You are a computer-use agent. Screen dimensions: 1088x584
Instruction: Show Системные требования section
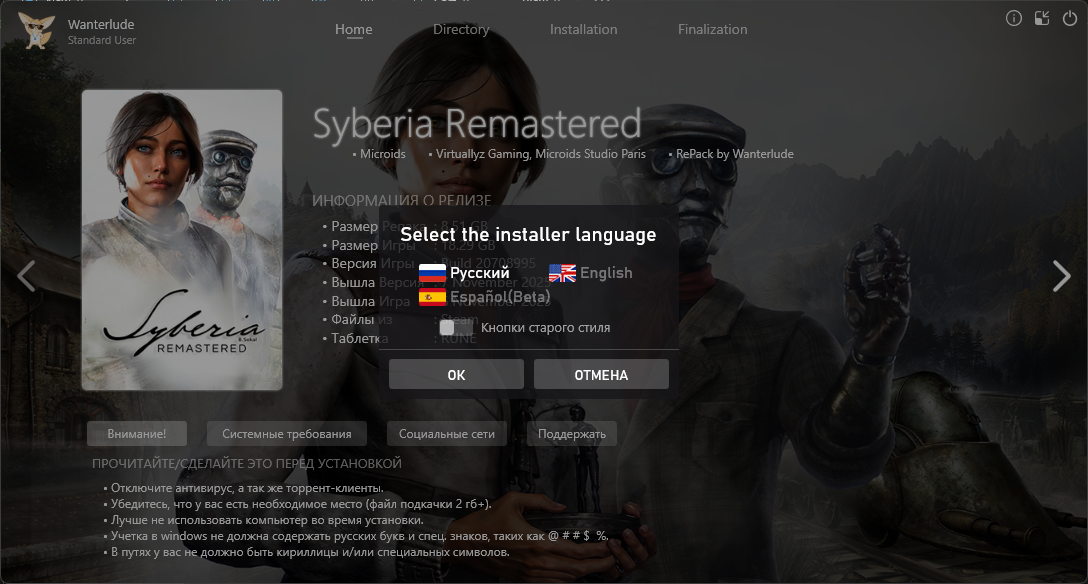tap(287, 433)
